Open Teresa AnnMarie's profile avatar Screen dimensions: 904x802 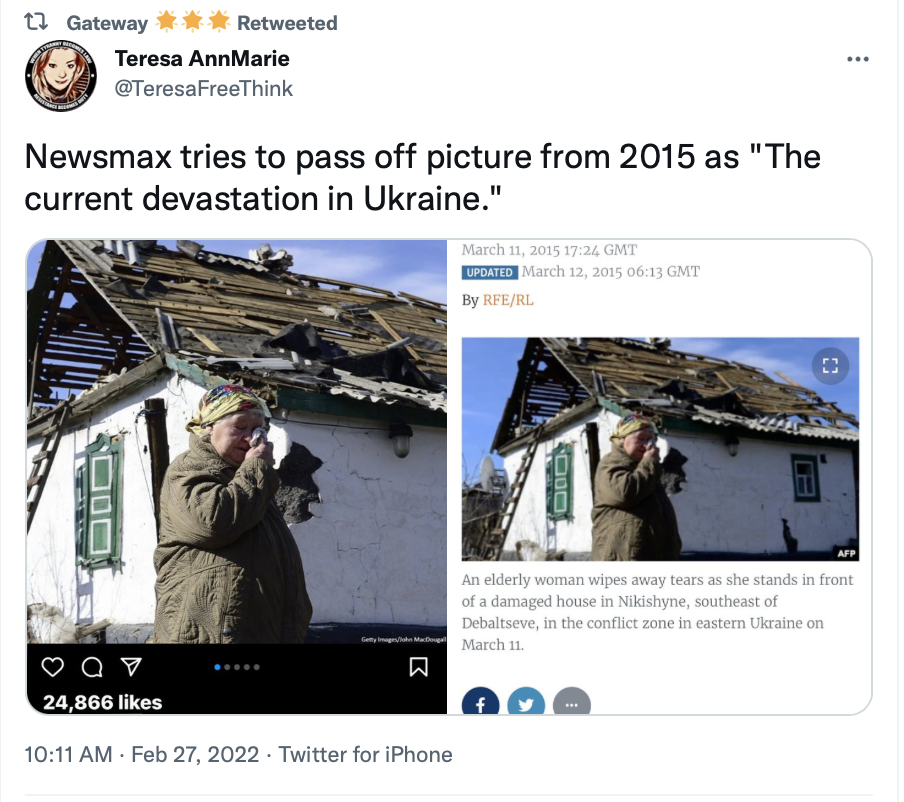click(x=61, y=76)
